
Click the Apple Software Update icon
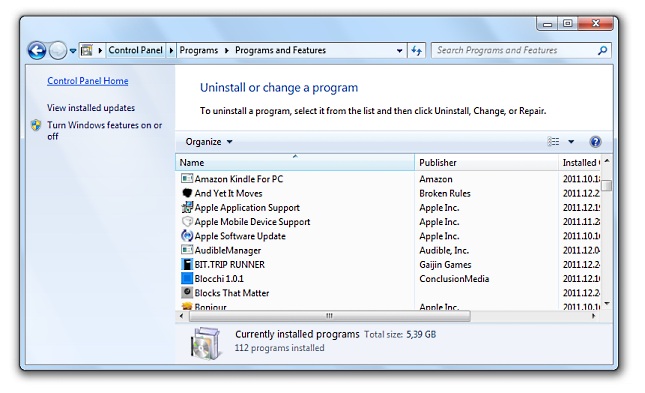187,236
